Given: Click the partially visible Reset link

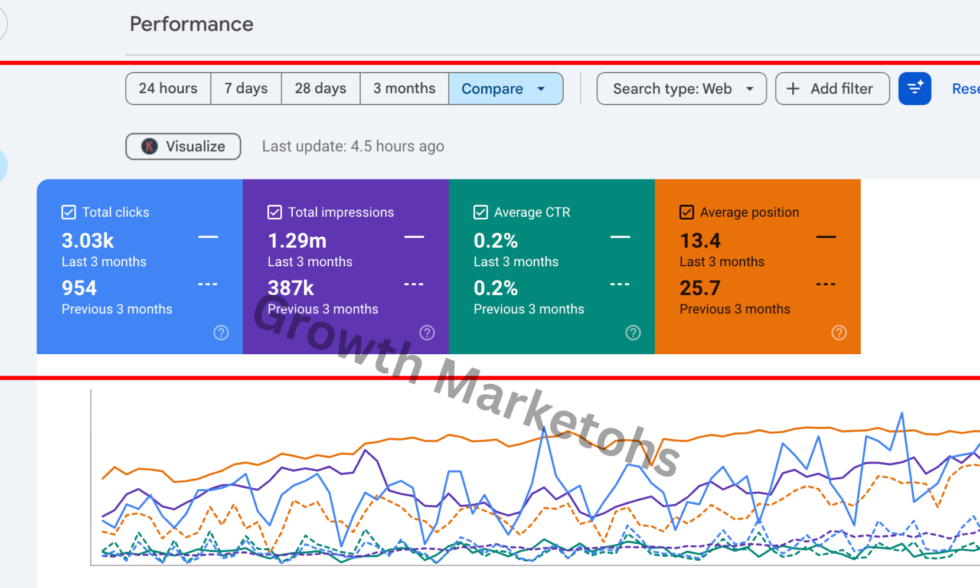Looking at the screenshot, I should (966, 89).
